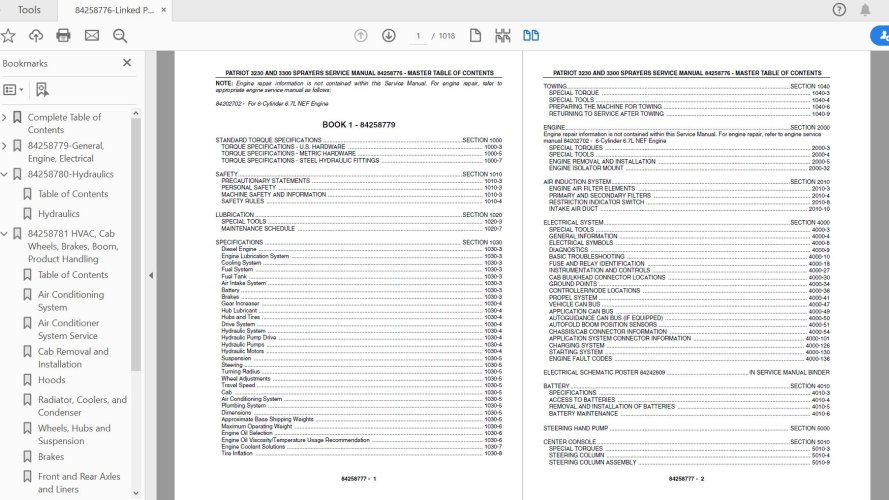Go to next page with the down arrow
The height and width of the screenshot is (500, 889).
click(388, 36)
